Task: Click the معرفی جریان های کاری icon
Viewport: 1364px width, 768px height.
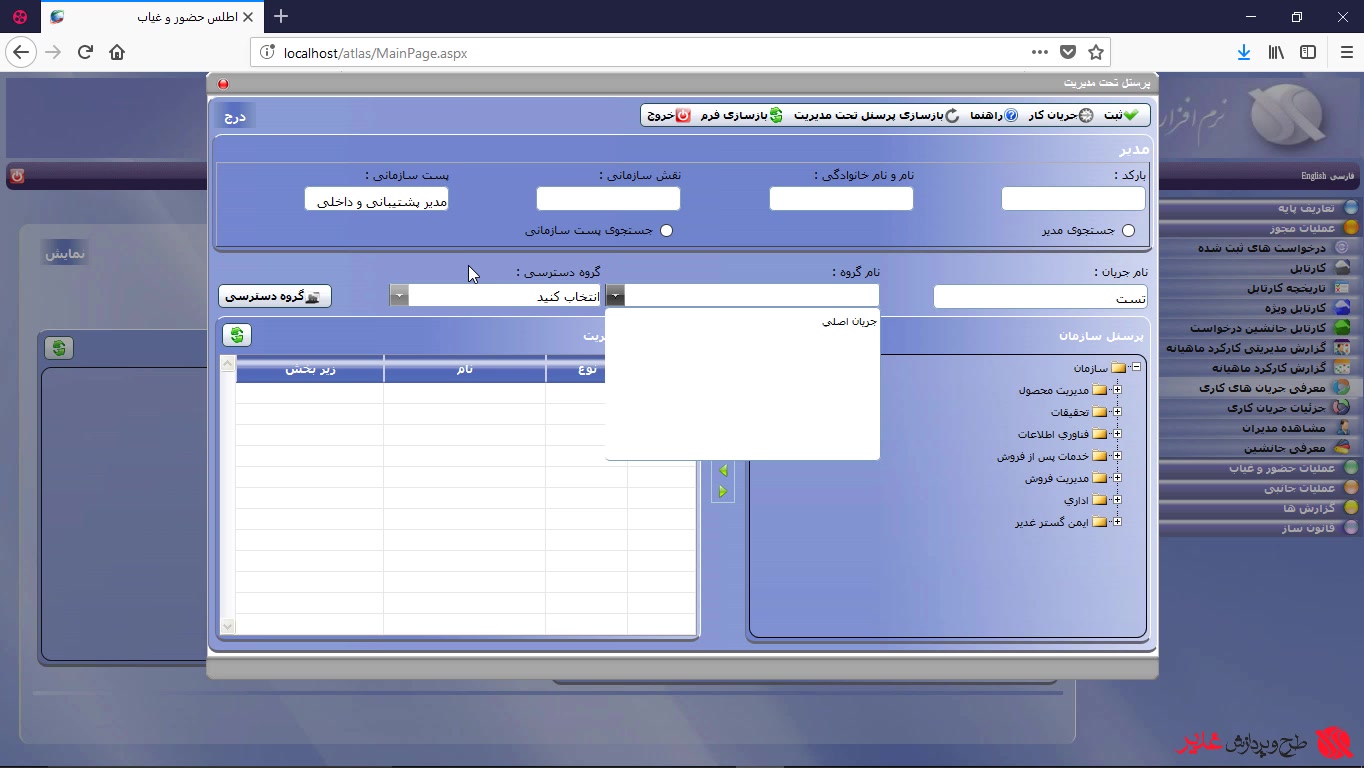Action: pos(1342,387)
